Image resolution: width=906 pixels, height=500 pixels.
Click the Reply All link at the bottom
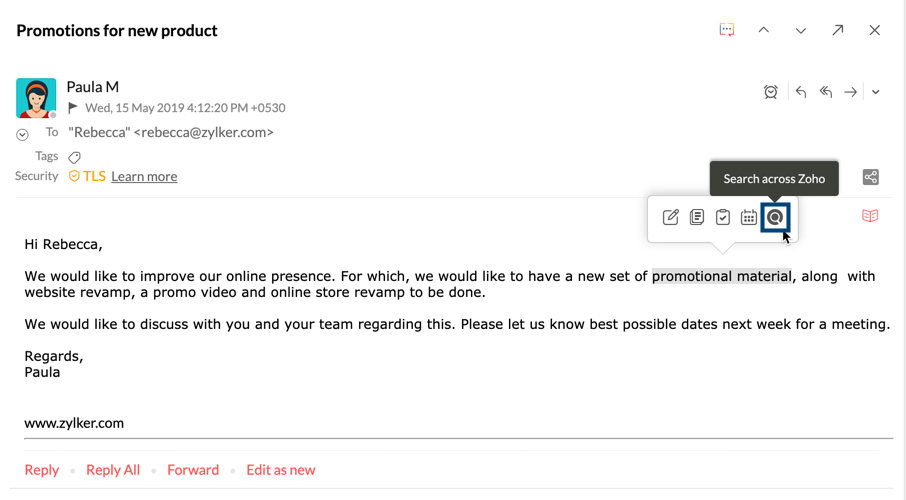point(113,470)
